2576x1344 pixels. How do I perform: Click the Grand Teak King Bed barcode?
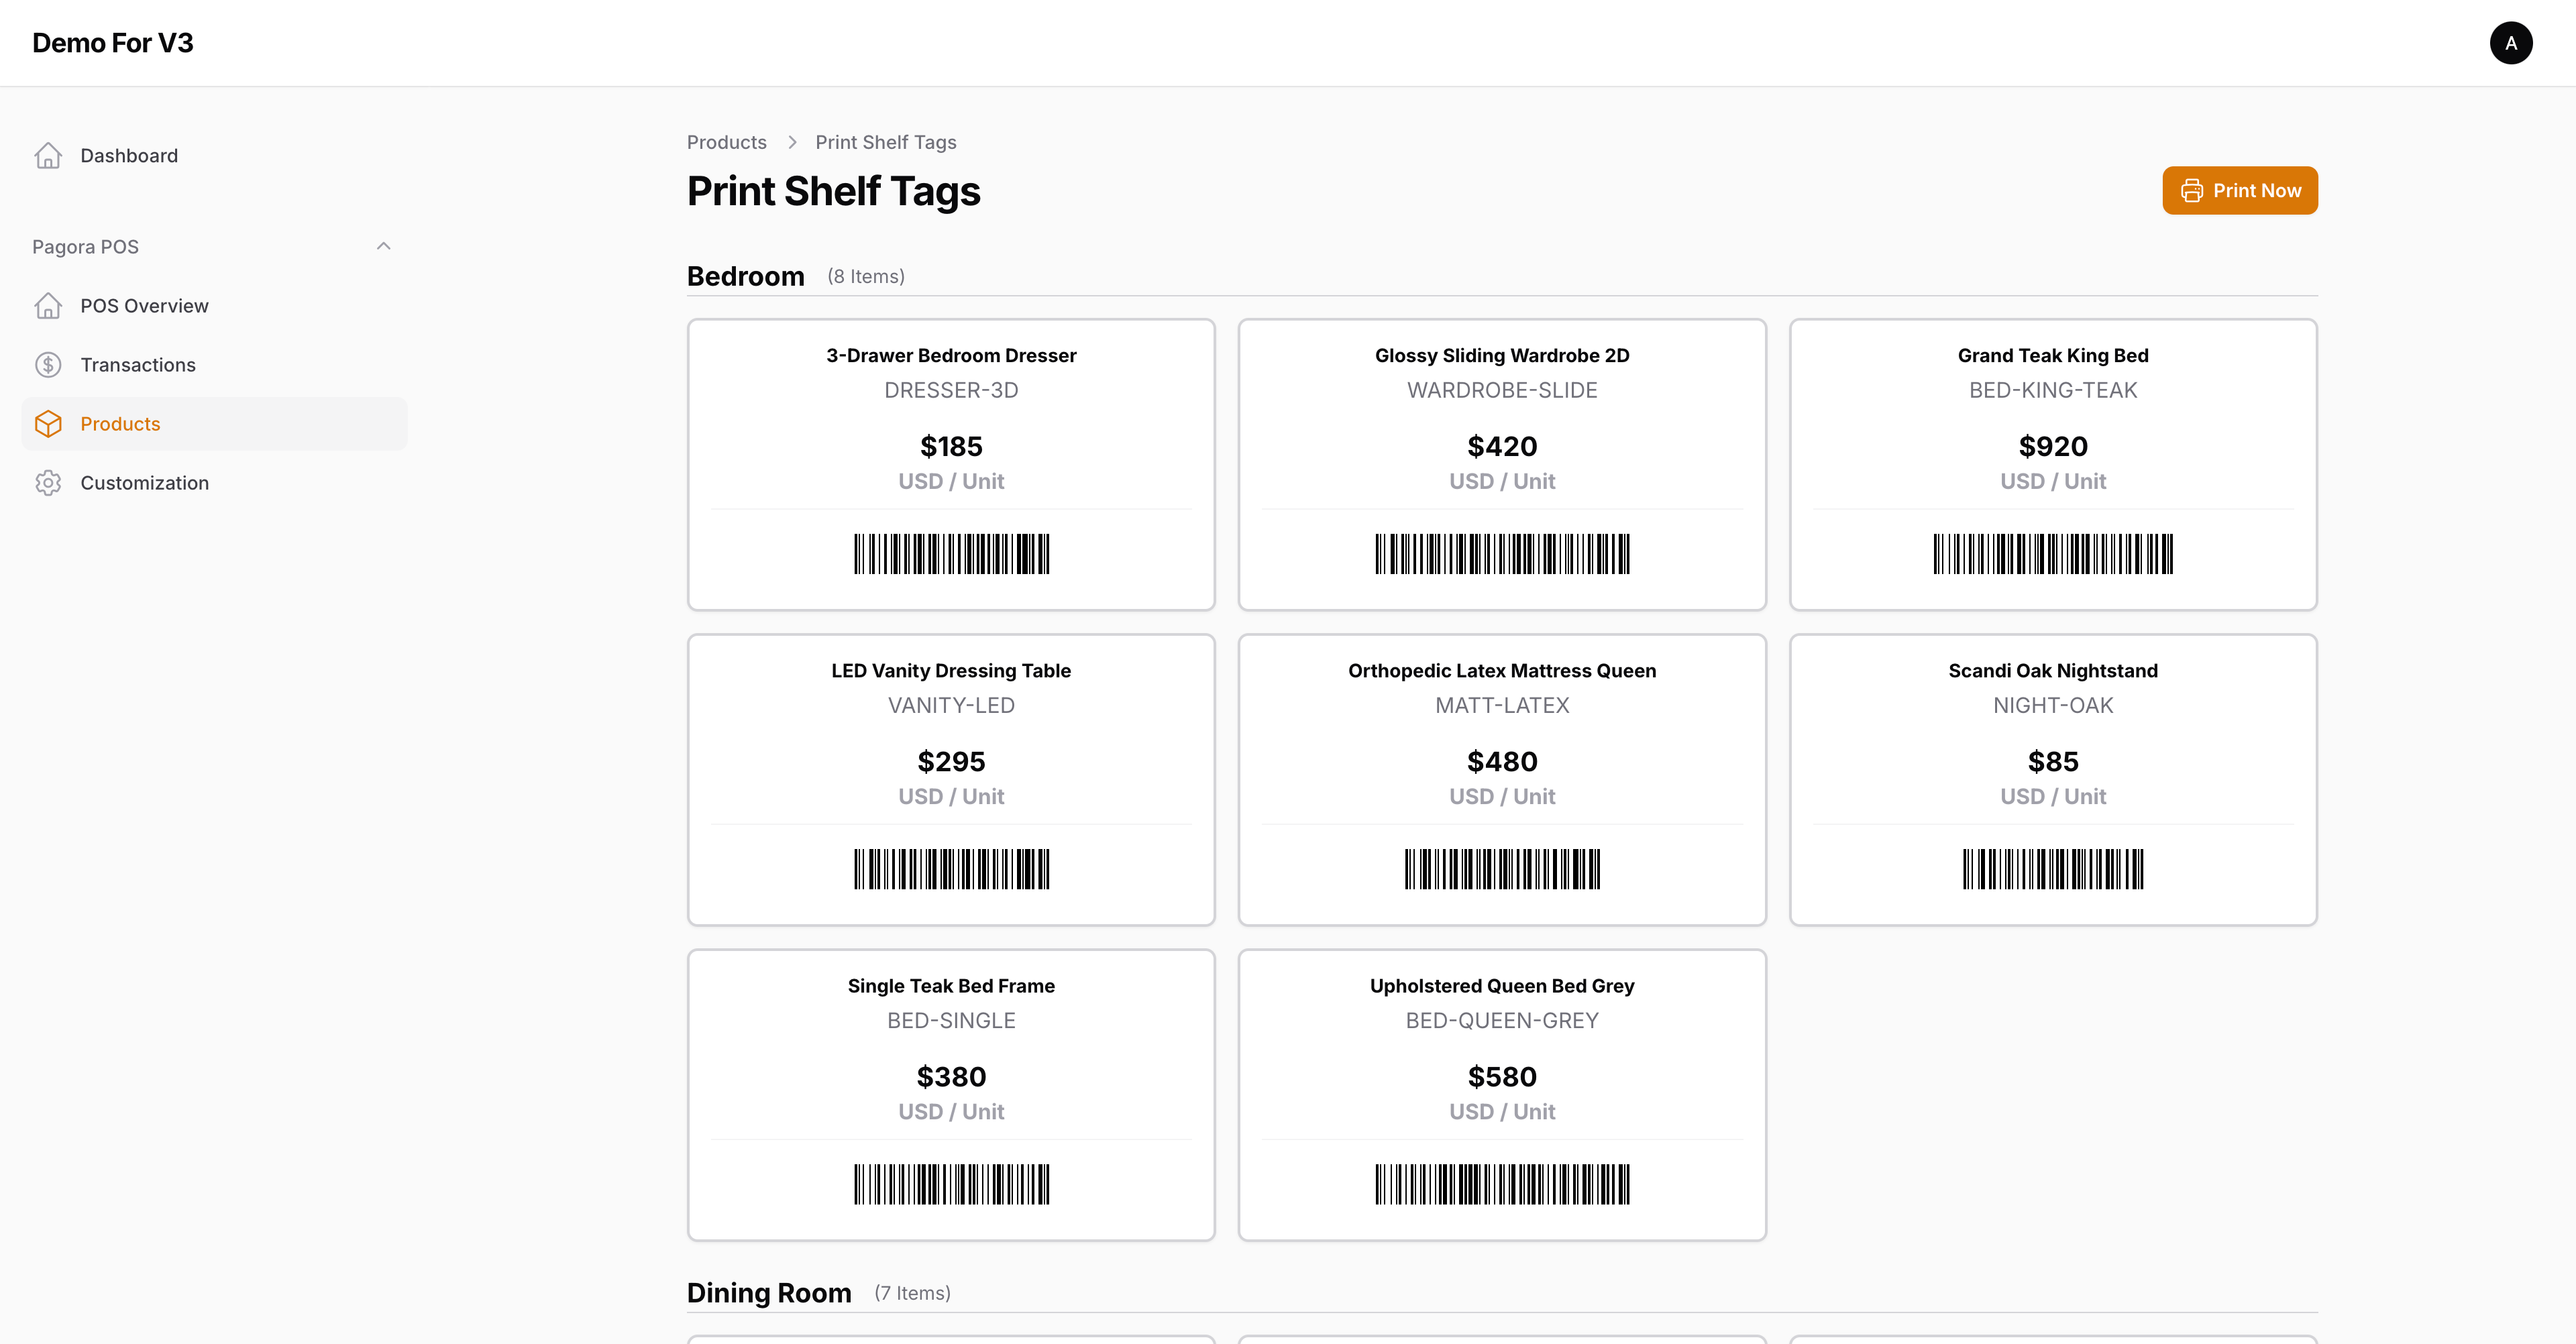[x=2052, y=554]
